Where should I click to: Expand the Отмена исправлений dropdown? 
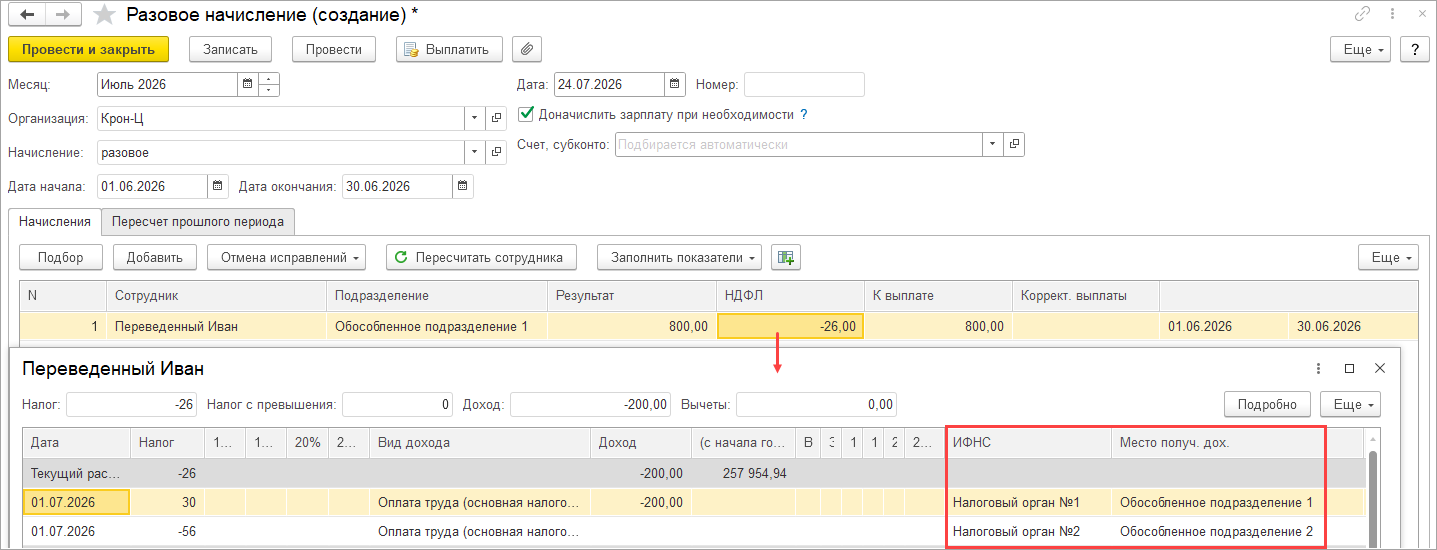tap(286, 258)
